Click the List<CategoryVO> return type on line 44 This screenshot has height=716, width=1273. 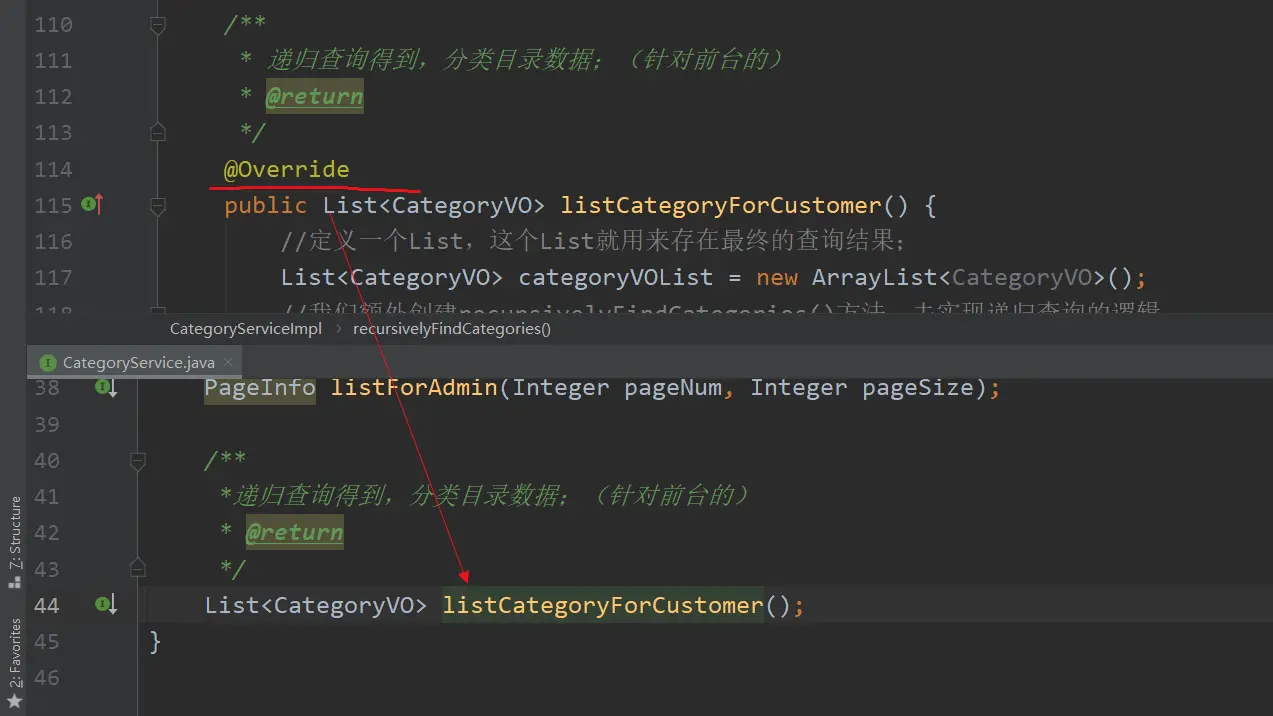tap(316, 605)
